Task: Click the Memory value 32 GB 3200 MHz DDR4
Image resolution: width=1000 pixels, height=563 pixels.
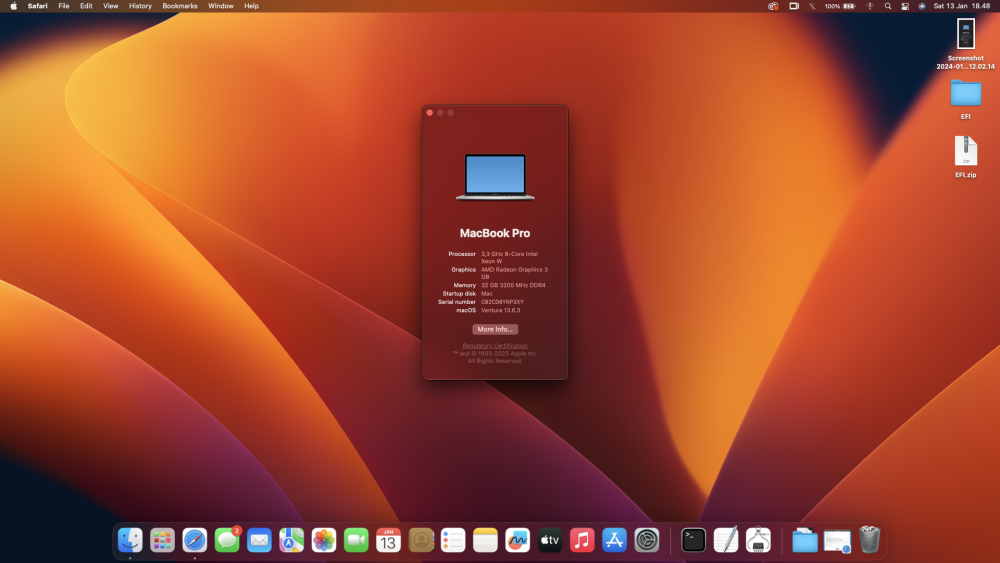Action: coord(513,286)
